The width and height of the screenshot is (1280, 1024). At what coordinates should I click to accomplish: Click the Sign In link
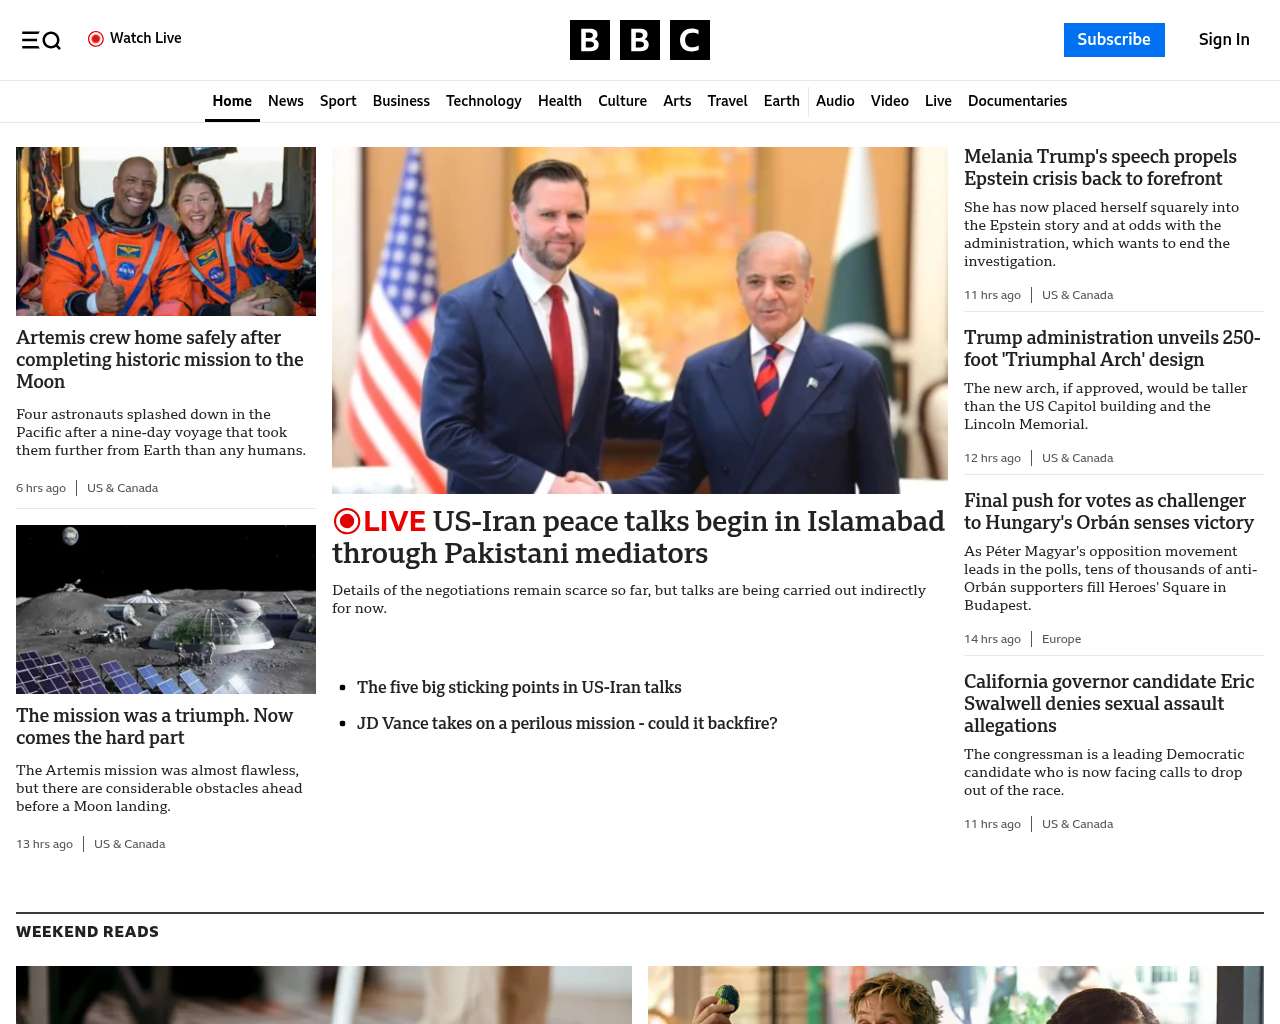(1223, 40)
